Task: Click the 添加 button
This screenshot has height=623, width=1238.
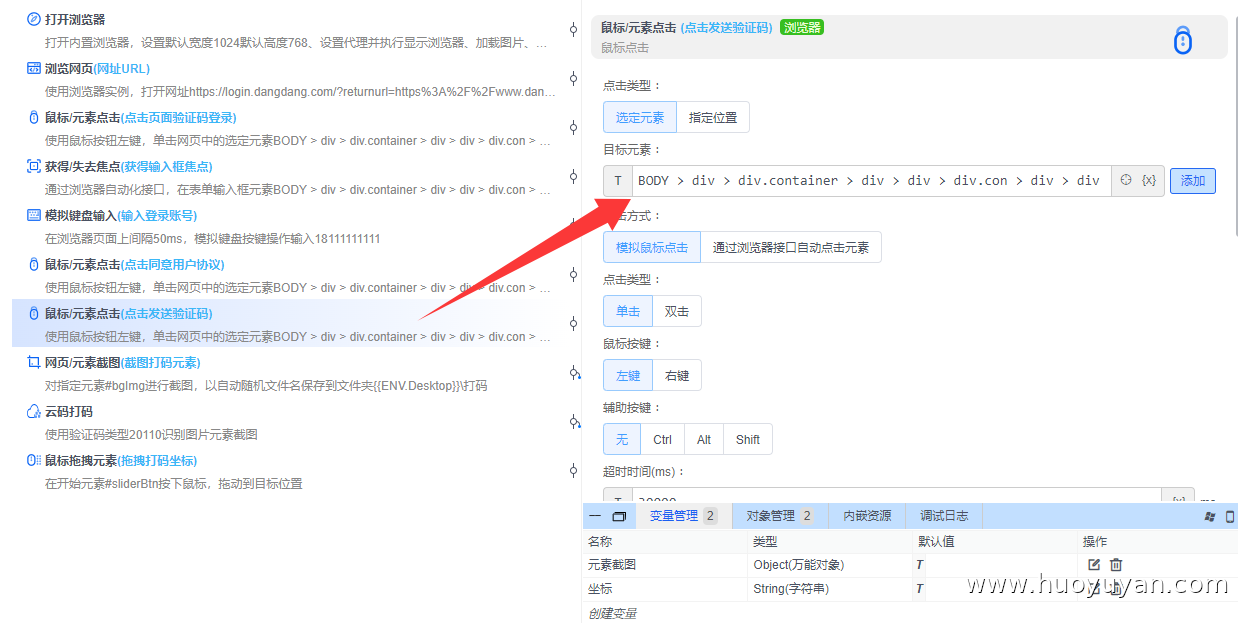Action: pos(1193,180)
